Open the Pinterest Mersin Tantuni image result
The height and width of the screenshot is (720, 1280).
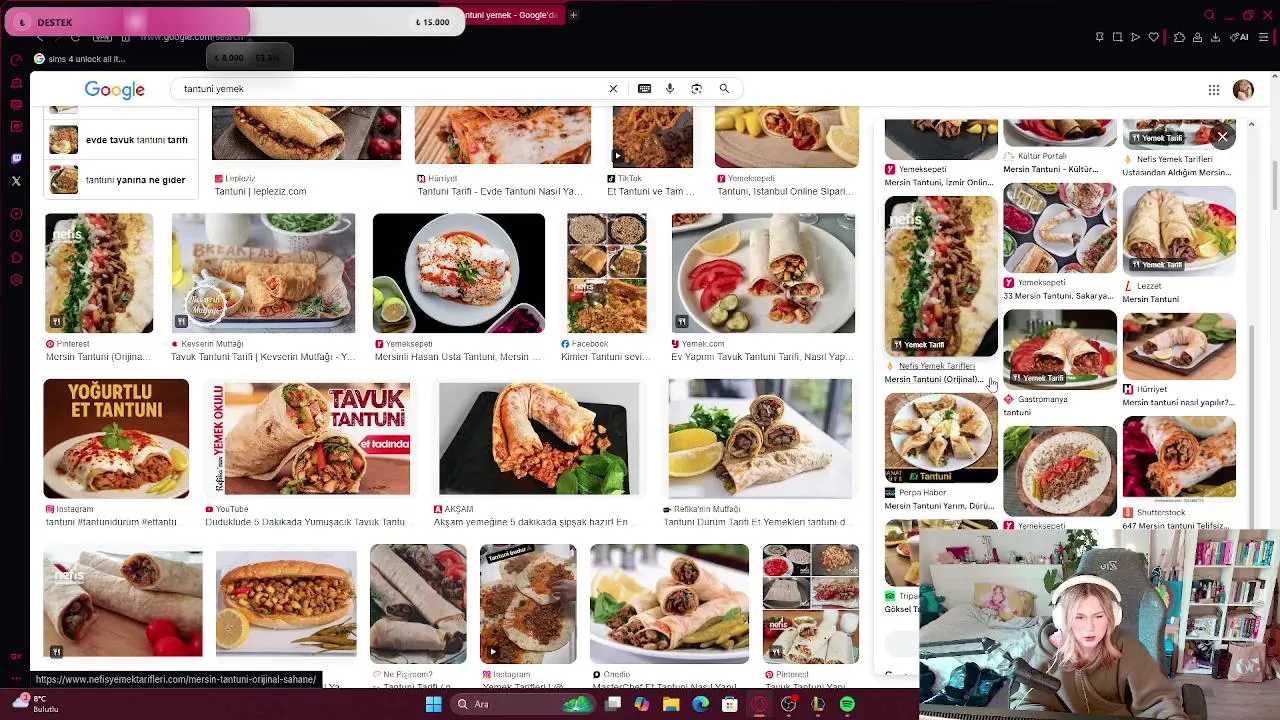click(99, 273)
